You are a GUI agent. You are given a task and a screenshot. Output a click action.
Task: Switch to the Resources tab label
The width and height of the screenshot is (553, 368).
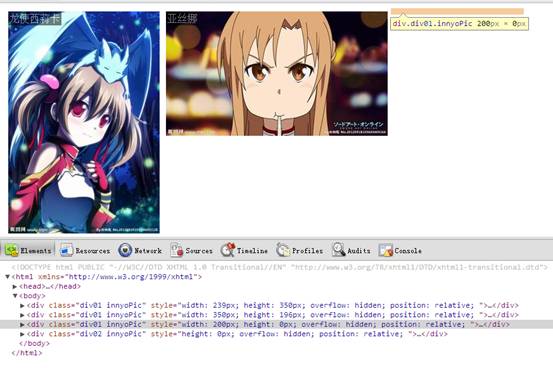93,251
